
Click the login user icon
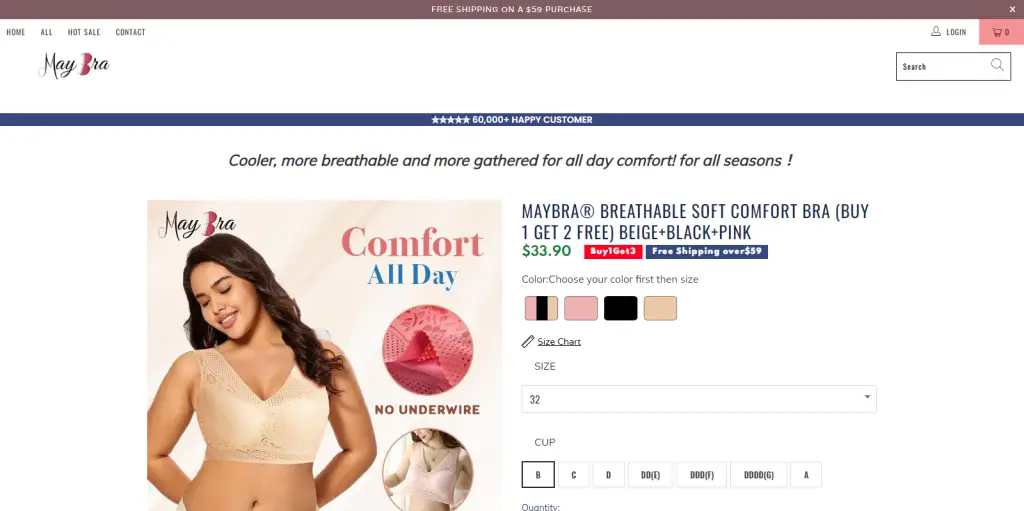(936, 31)
